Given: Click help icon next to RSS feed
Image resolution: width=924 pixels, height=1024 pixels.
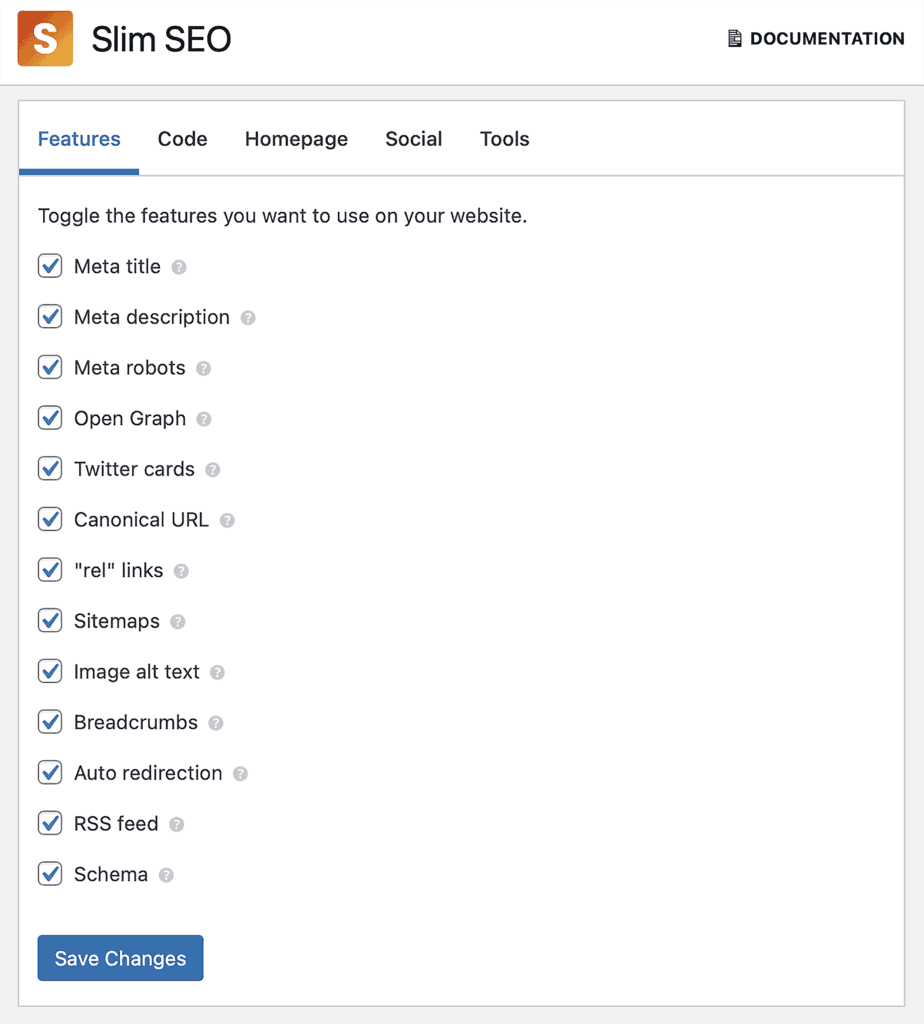Looking at the screenshot, I should coord(177,824).
